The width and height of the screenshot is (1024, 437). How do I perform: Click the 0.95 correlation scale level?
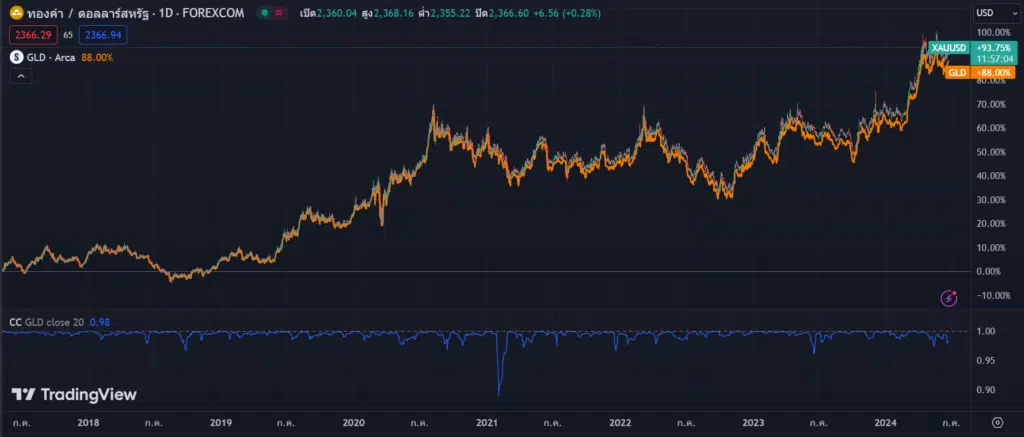click(986, 361)
